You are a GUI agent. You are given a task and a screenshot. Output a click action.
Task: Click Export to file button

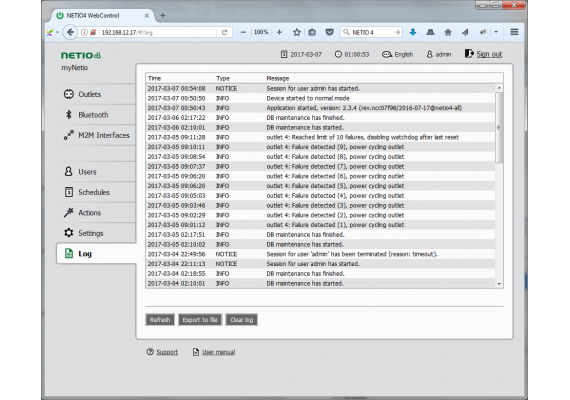coord(200,320)
